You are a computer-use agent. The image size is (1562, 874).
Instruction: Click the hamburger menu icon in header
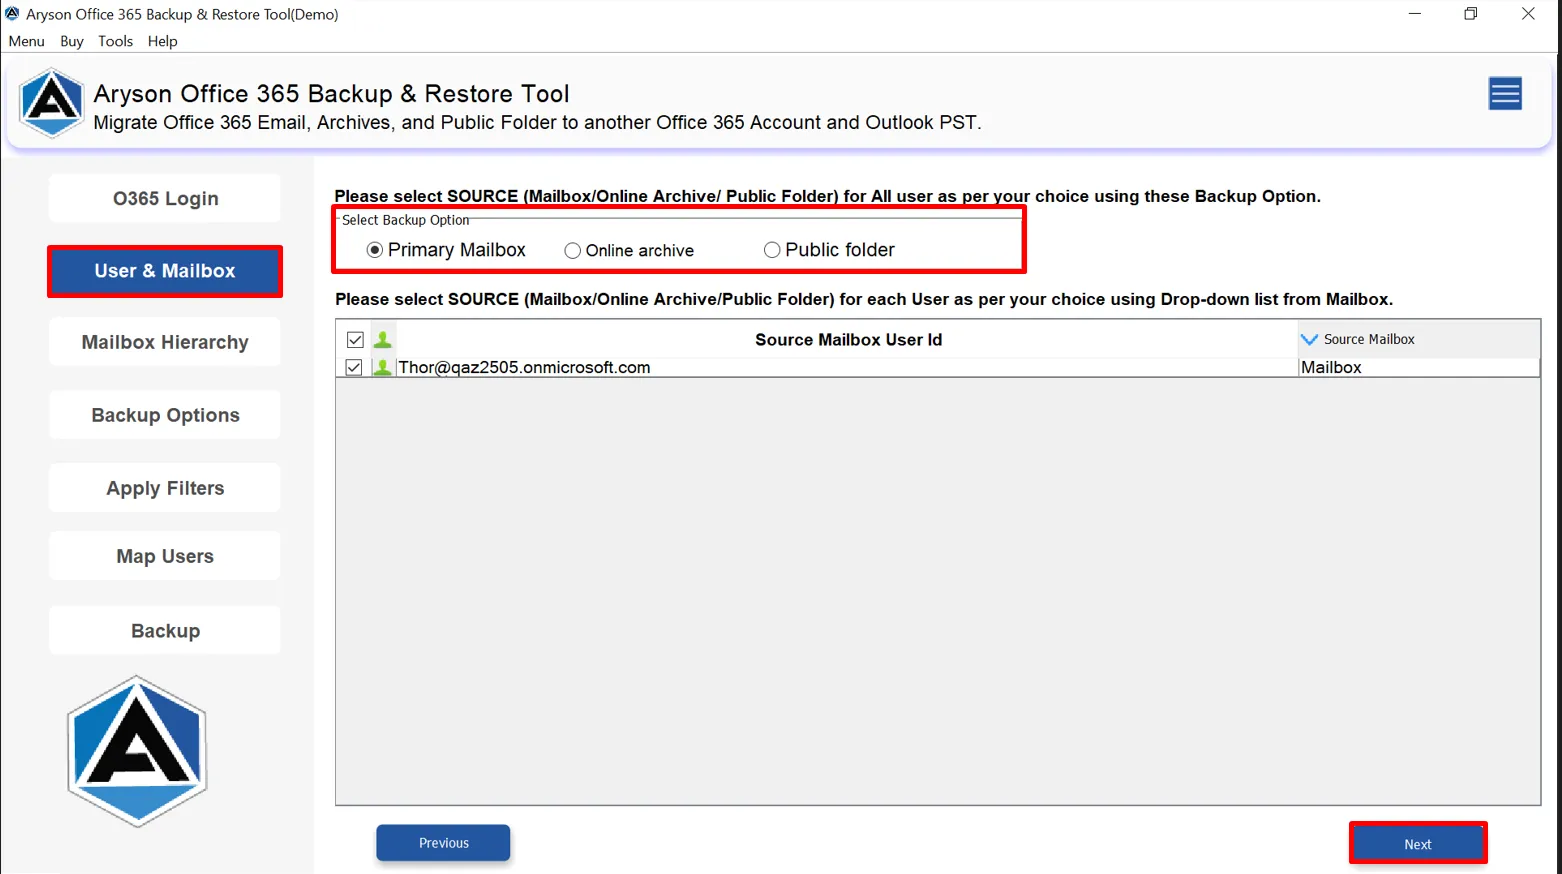click(1504, 94)
